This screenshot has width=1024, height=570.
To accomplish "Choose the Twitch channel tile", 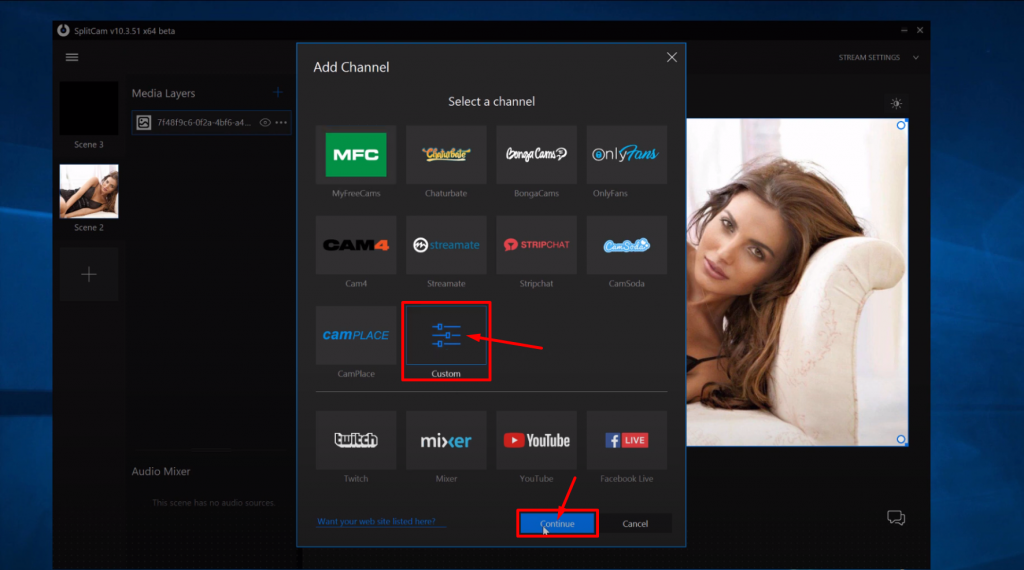I will (x=356, y=440).
